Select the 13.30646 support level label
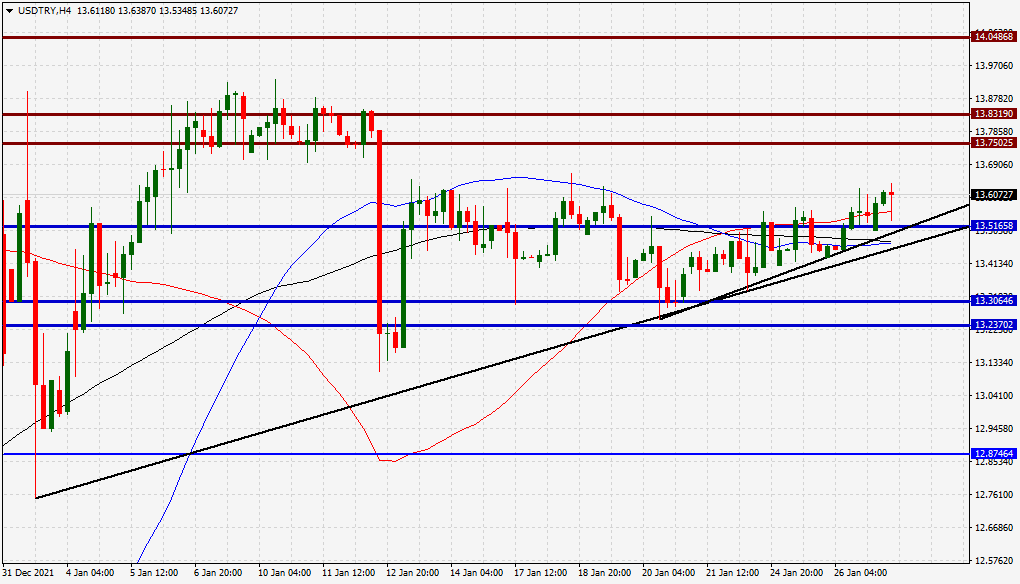Image resolution: width=1020 pixels, height=584 pixels. click(x=993, y=300)
